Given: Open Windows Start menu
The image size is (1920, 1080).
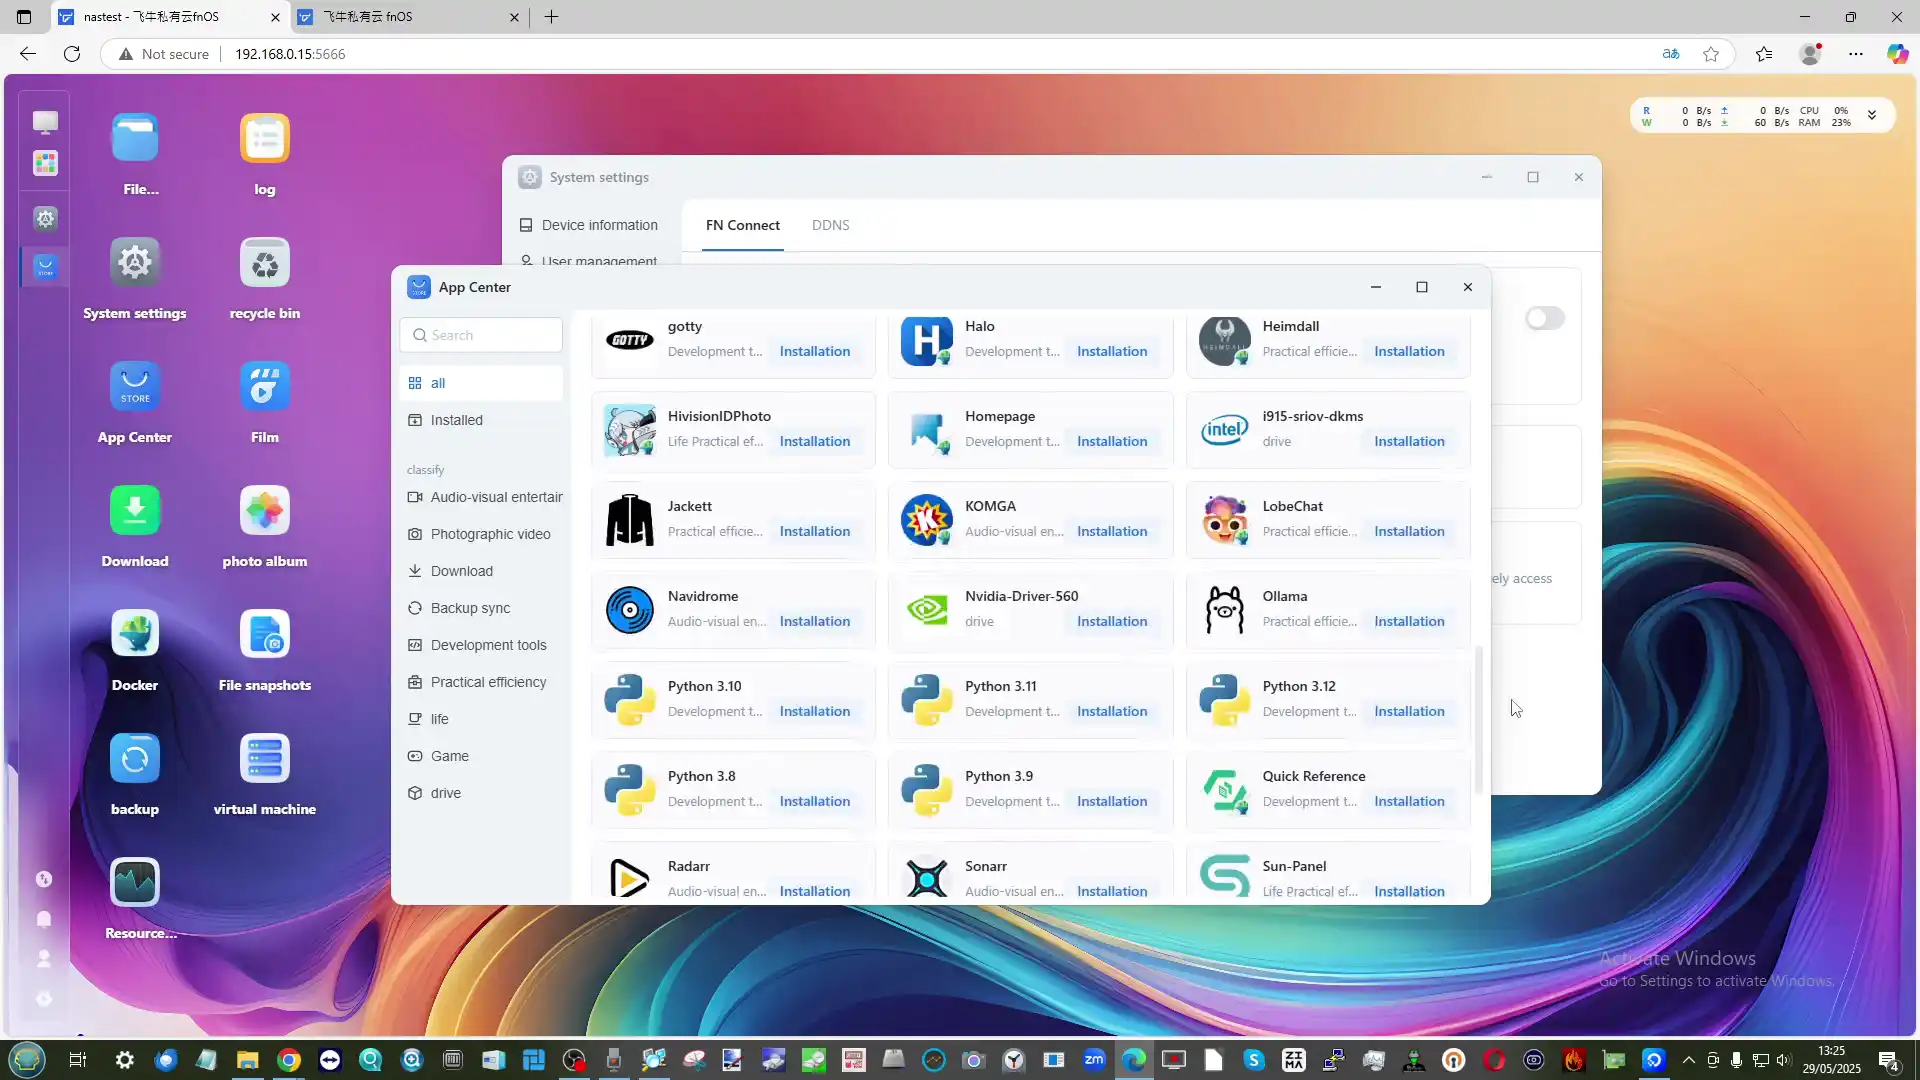Looking at the screenshot, I should [x=27, y=1060].
